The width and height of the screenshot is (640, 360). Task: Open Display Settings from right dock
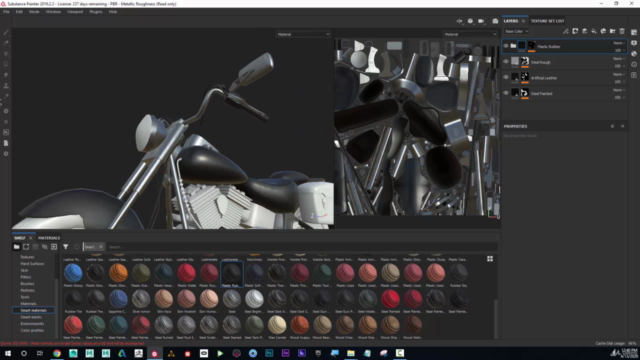tap(634, 43)
